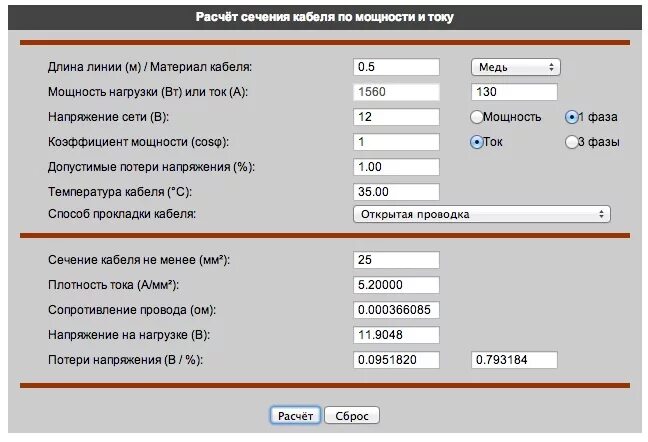Image resolution: width=648 pixels, height=442 pixels.
Task: Click the allowable voltage loss field 1.00
Action: (396, 167)
